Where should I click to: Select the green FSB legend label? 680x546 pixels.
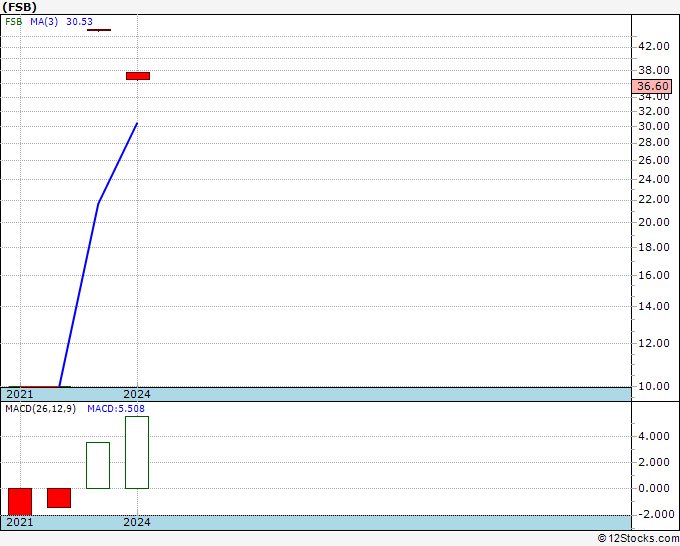tap(13, 22)
